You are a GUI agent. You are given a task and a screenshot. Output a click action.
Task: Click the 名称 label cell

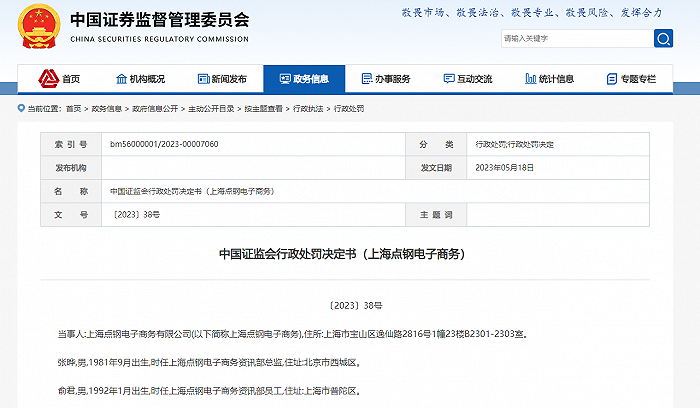pos(71,191)
